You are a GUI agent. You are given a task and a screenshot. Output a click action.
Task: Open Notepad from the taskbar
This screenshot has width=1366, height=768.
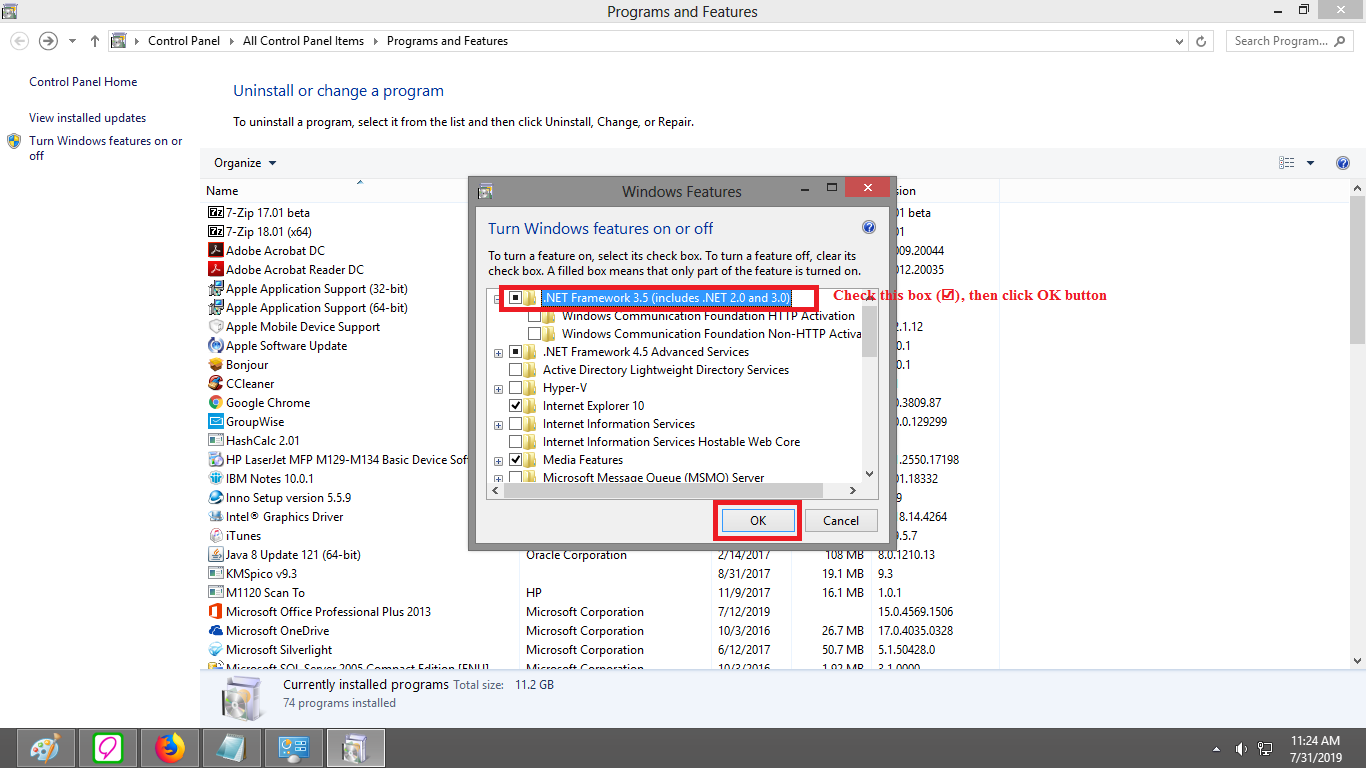click(232, 748)
